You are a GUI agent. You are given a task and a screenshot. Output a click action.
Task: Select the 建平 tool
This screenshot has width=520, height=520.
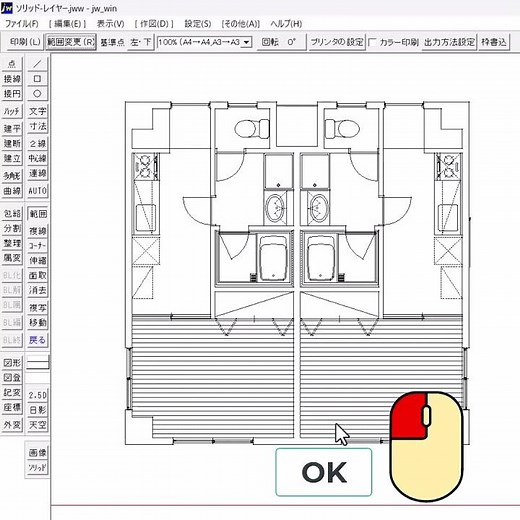click(x=12, y=128)
